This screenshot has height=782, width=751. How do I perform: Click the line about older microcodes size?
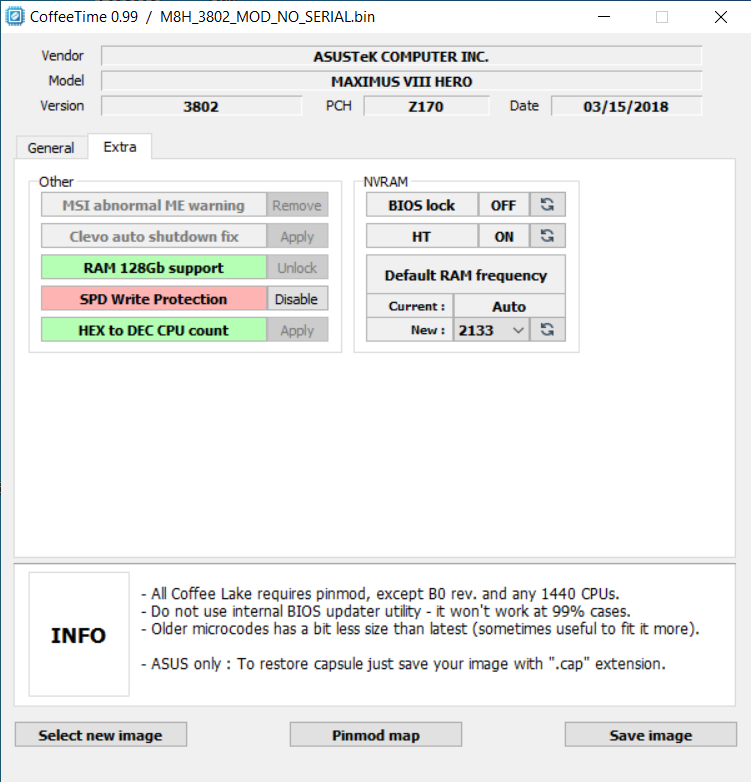[420, 628]
